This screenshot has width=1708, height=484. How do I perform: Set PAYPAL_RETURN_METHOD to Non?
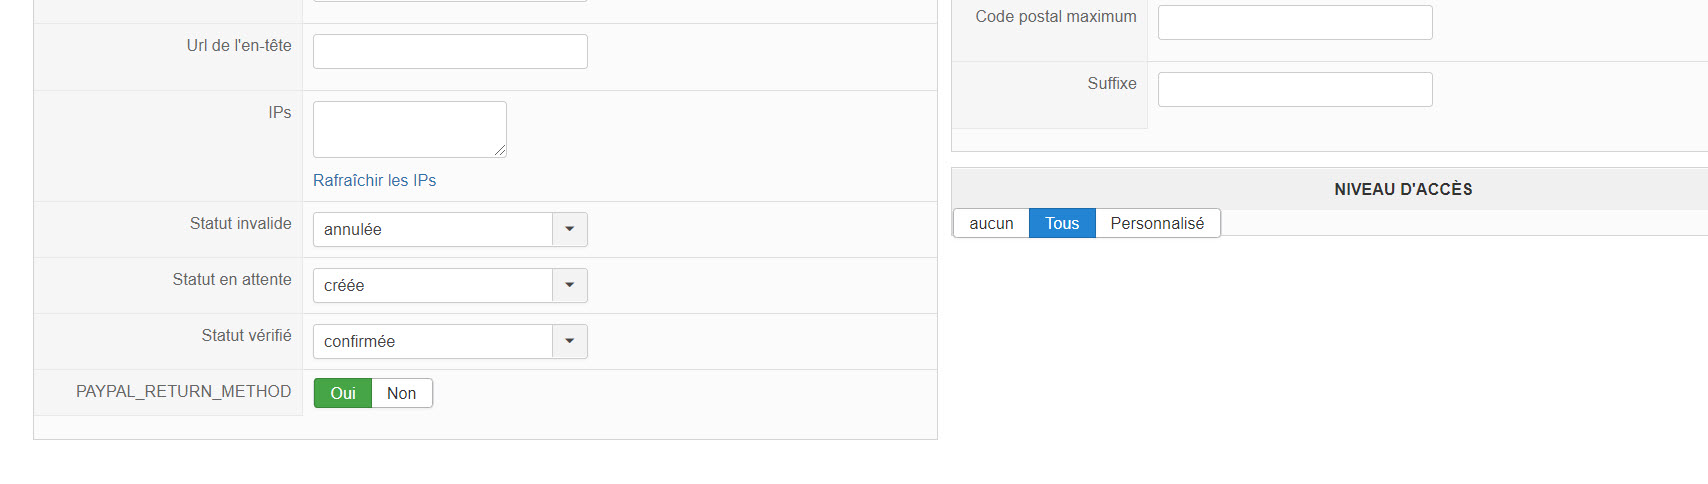pos(401,393)
